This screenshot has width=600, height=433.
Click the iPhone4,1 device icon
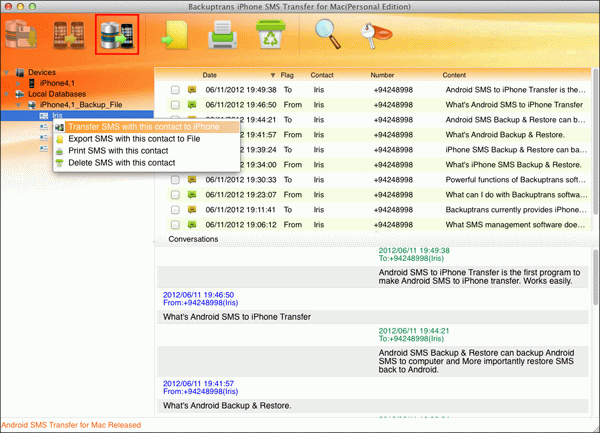point(32,83)
